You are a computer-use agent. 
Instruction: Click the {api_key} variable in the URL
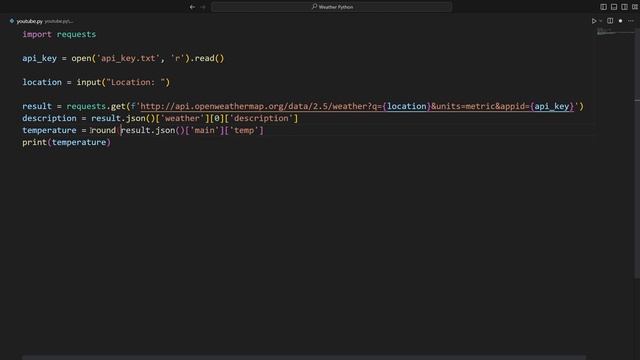pos(552,106)
